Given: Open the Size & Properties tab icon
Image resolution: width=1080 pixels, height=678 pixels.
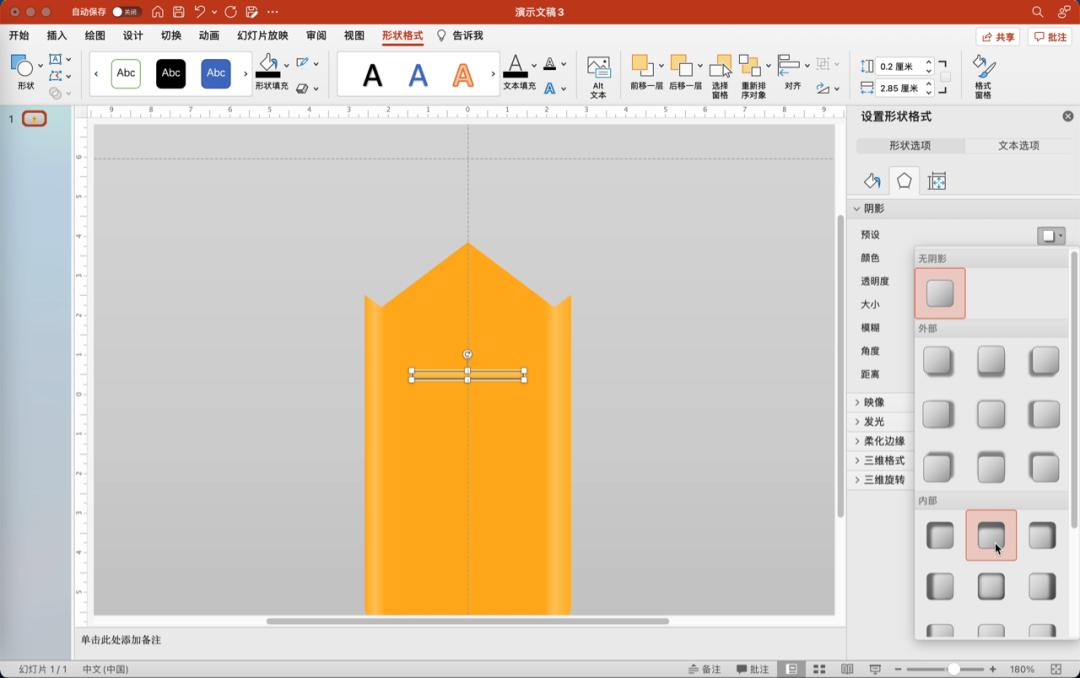Looking at the screenshot, I should click(937, 181).
